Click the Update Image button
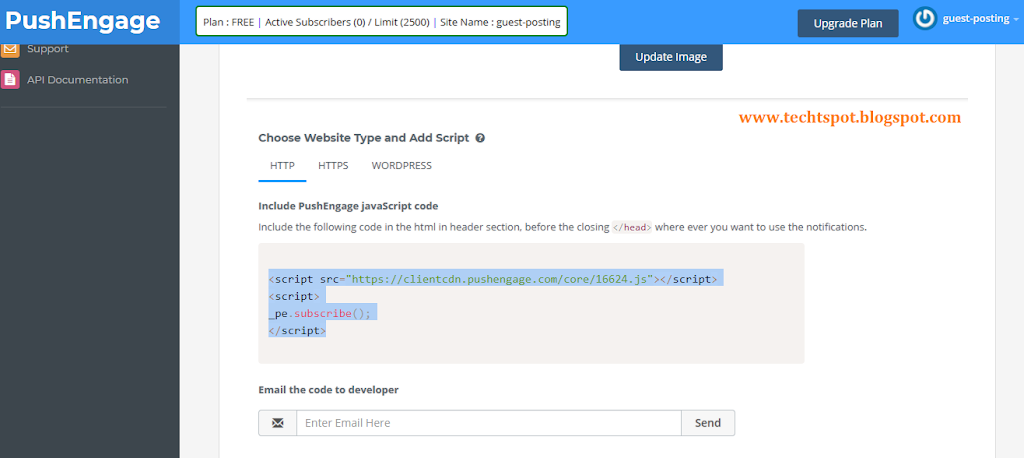 (671, 57)
